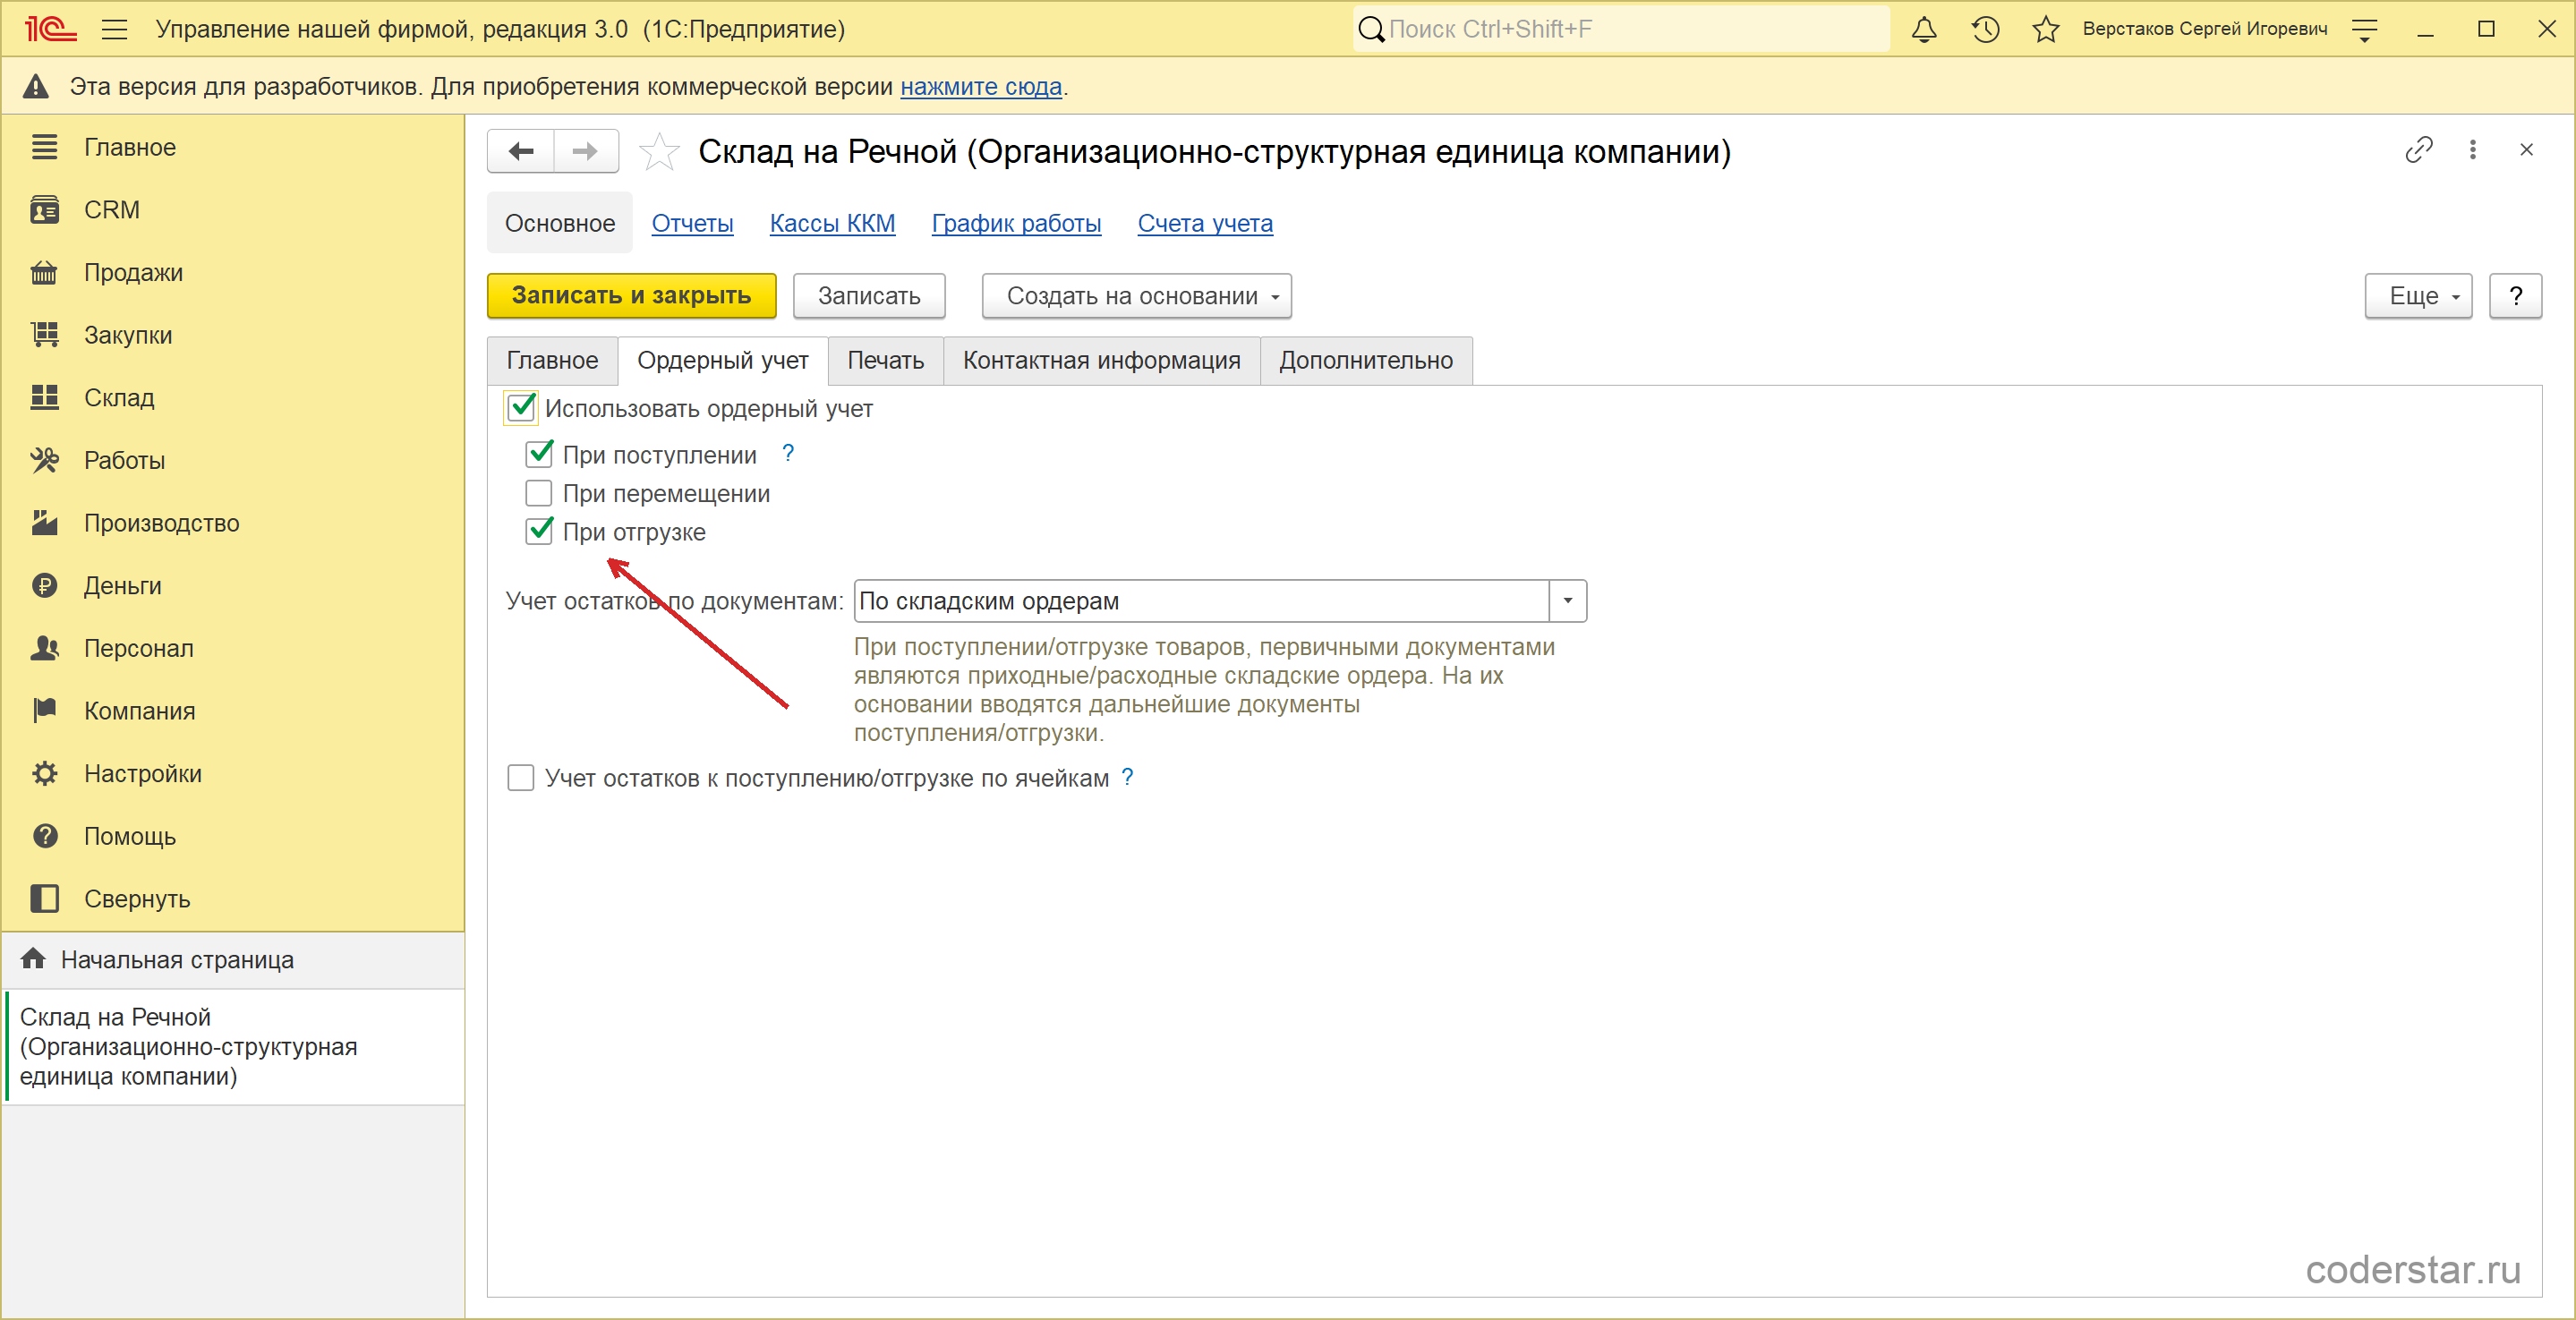
Task: Close the Склад на Речной form
Action: 2526,150
